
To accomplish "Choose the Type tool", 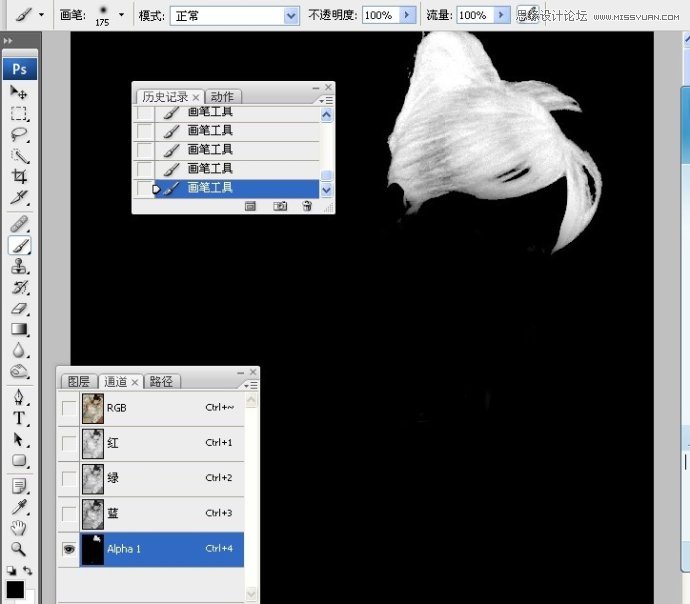I will point(19,418).
